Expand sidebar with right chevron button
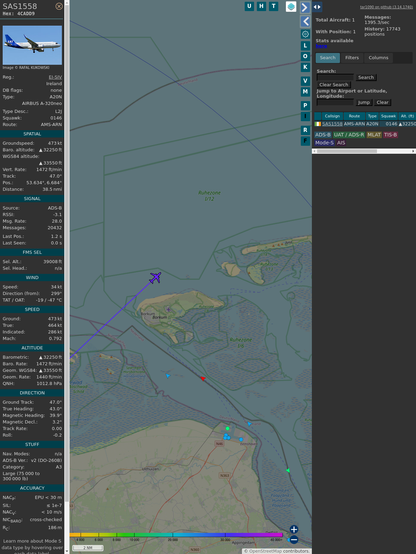The height and width of the screenshot is (554, 416). coord(305,7)
